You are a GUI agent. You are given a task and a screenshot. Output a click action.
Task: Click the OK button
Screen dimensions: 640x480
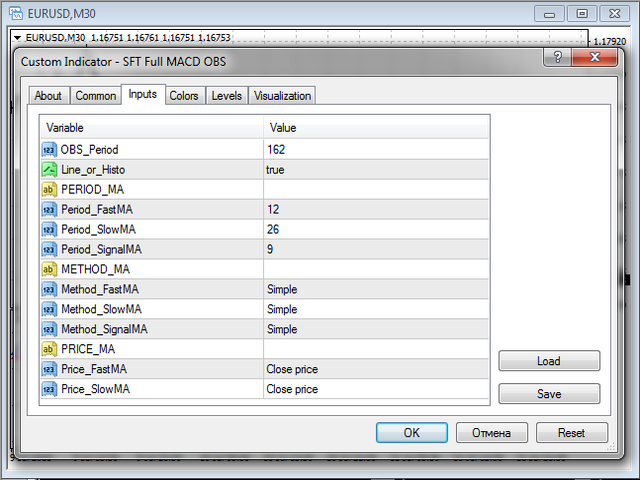pyautogui.click(x=411, y=433)
